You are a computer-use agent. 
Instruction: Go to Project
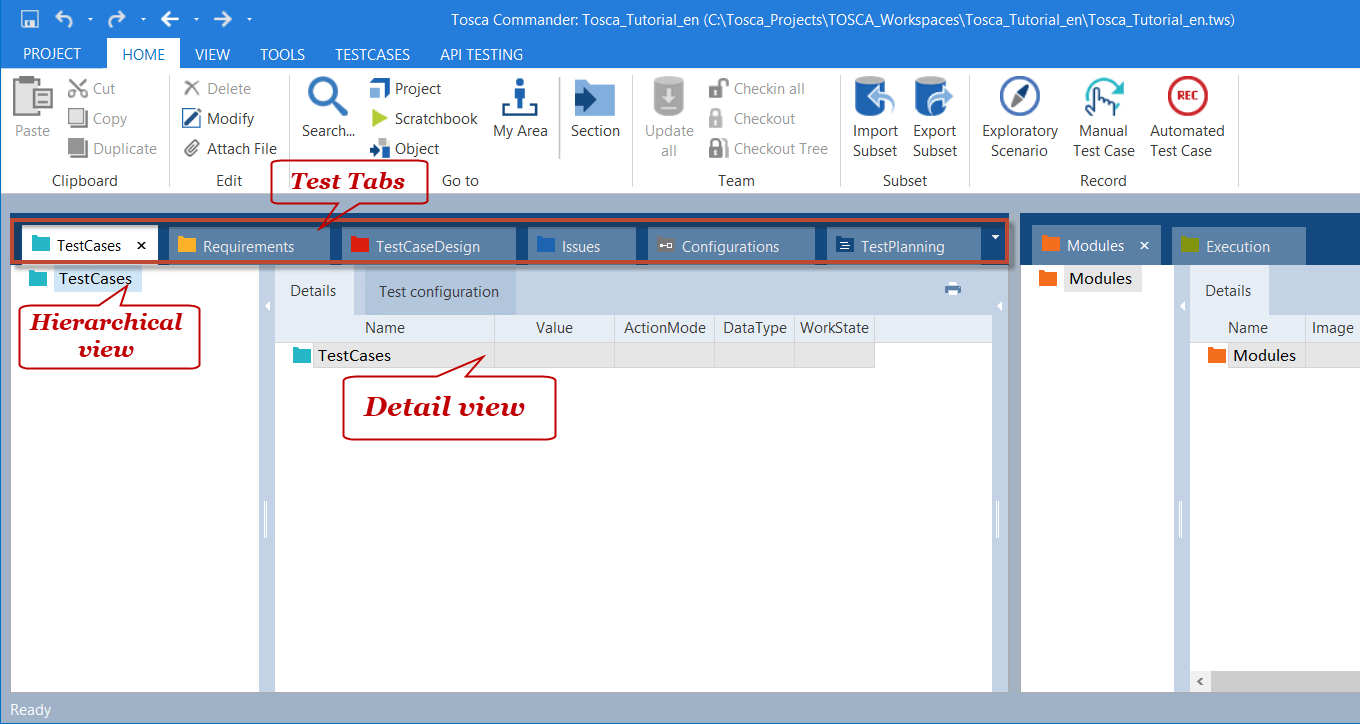pos(405,89)
